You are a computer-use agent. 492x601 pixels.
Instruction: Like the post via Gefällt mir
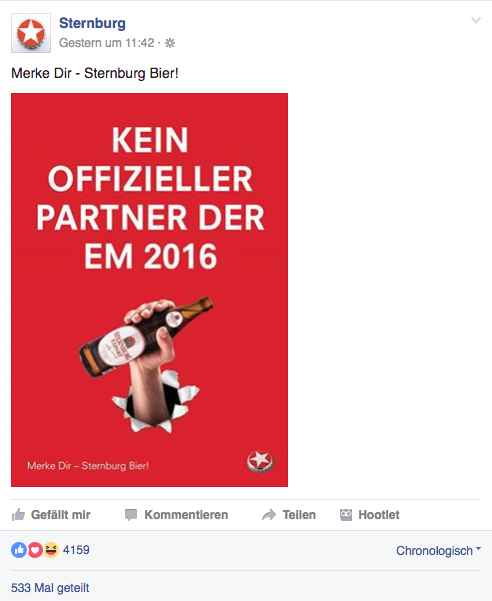(51, 514)
